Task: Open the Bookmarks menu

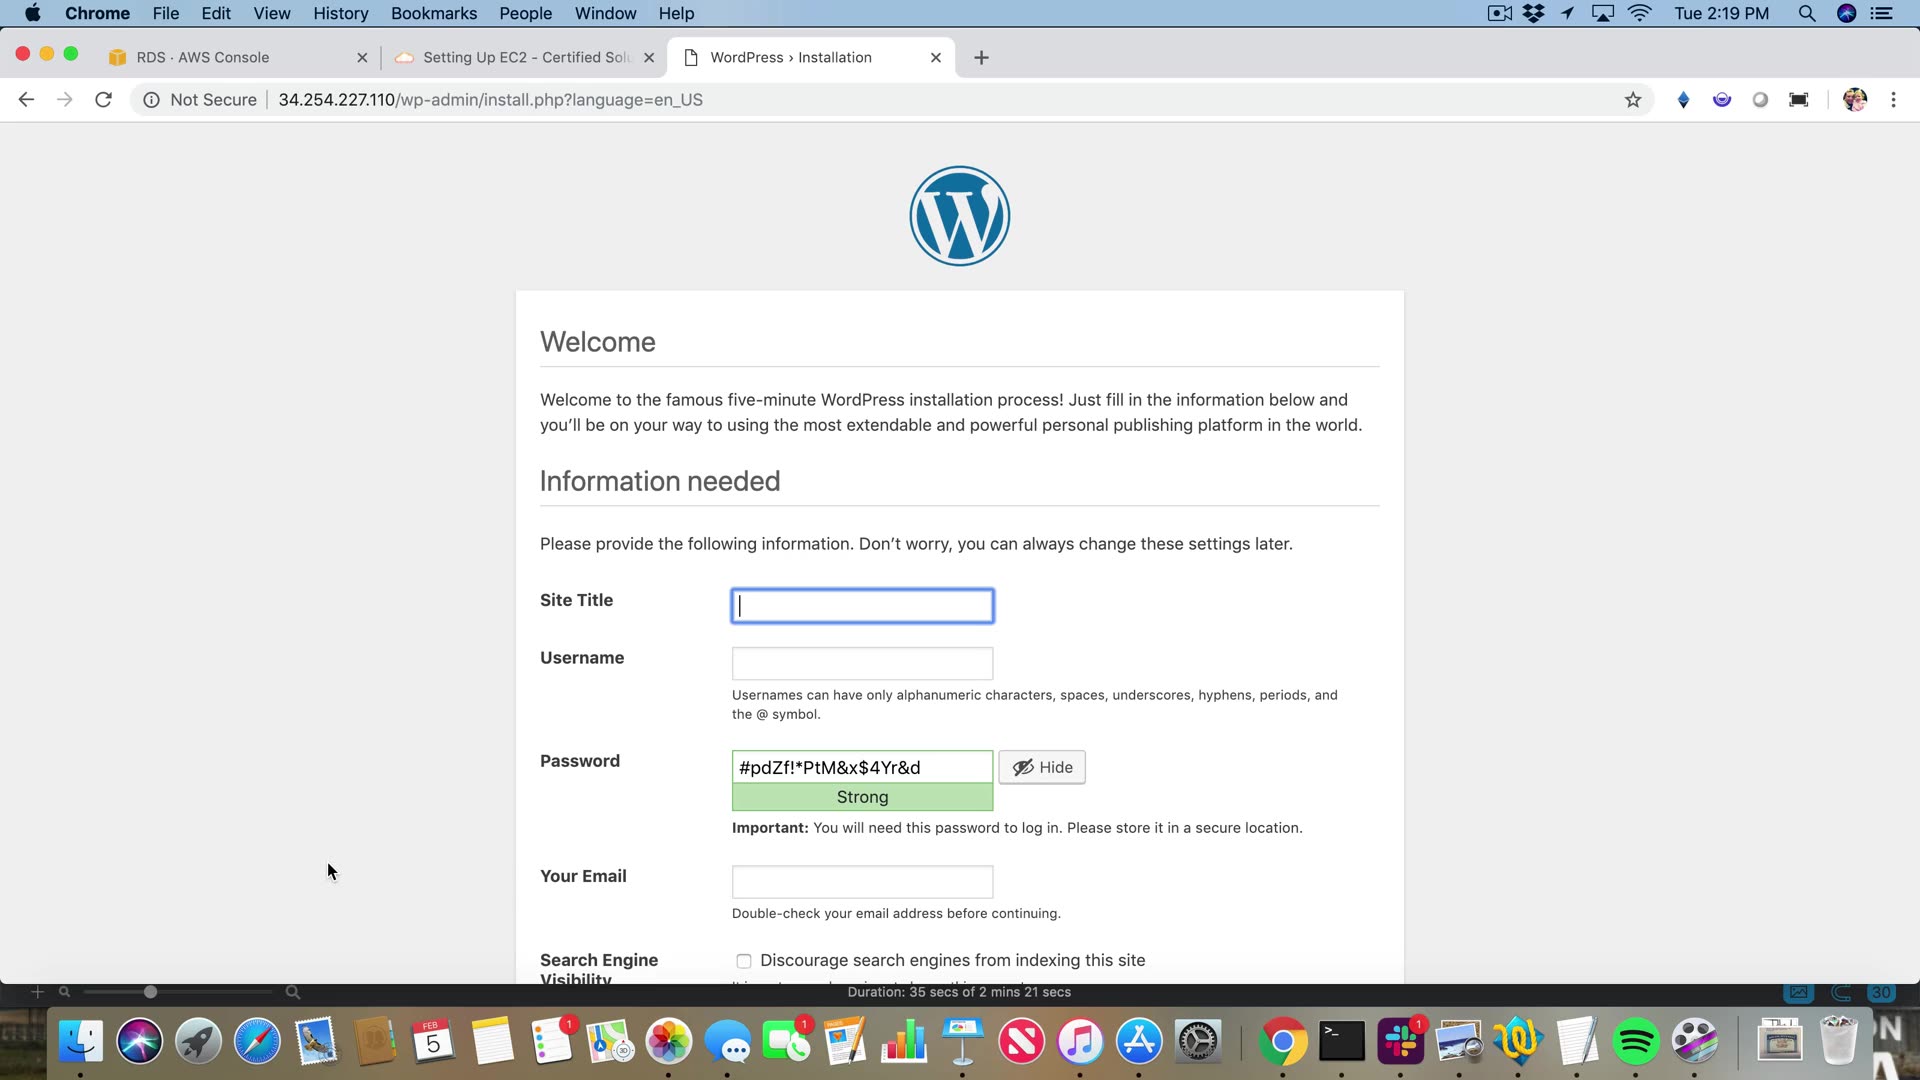Action: (x=433, y=14)
